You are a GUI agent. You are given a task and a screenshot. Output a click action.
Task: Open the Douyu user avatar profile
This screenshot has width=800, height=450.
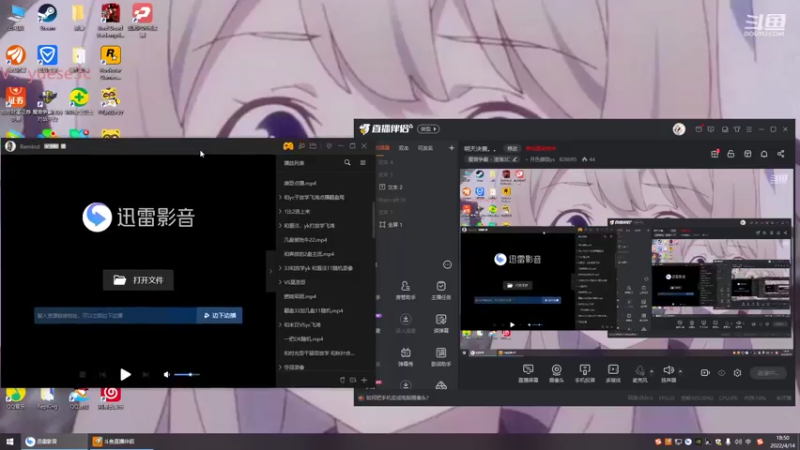679,129
